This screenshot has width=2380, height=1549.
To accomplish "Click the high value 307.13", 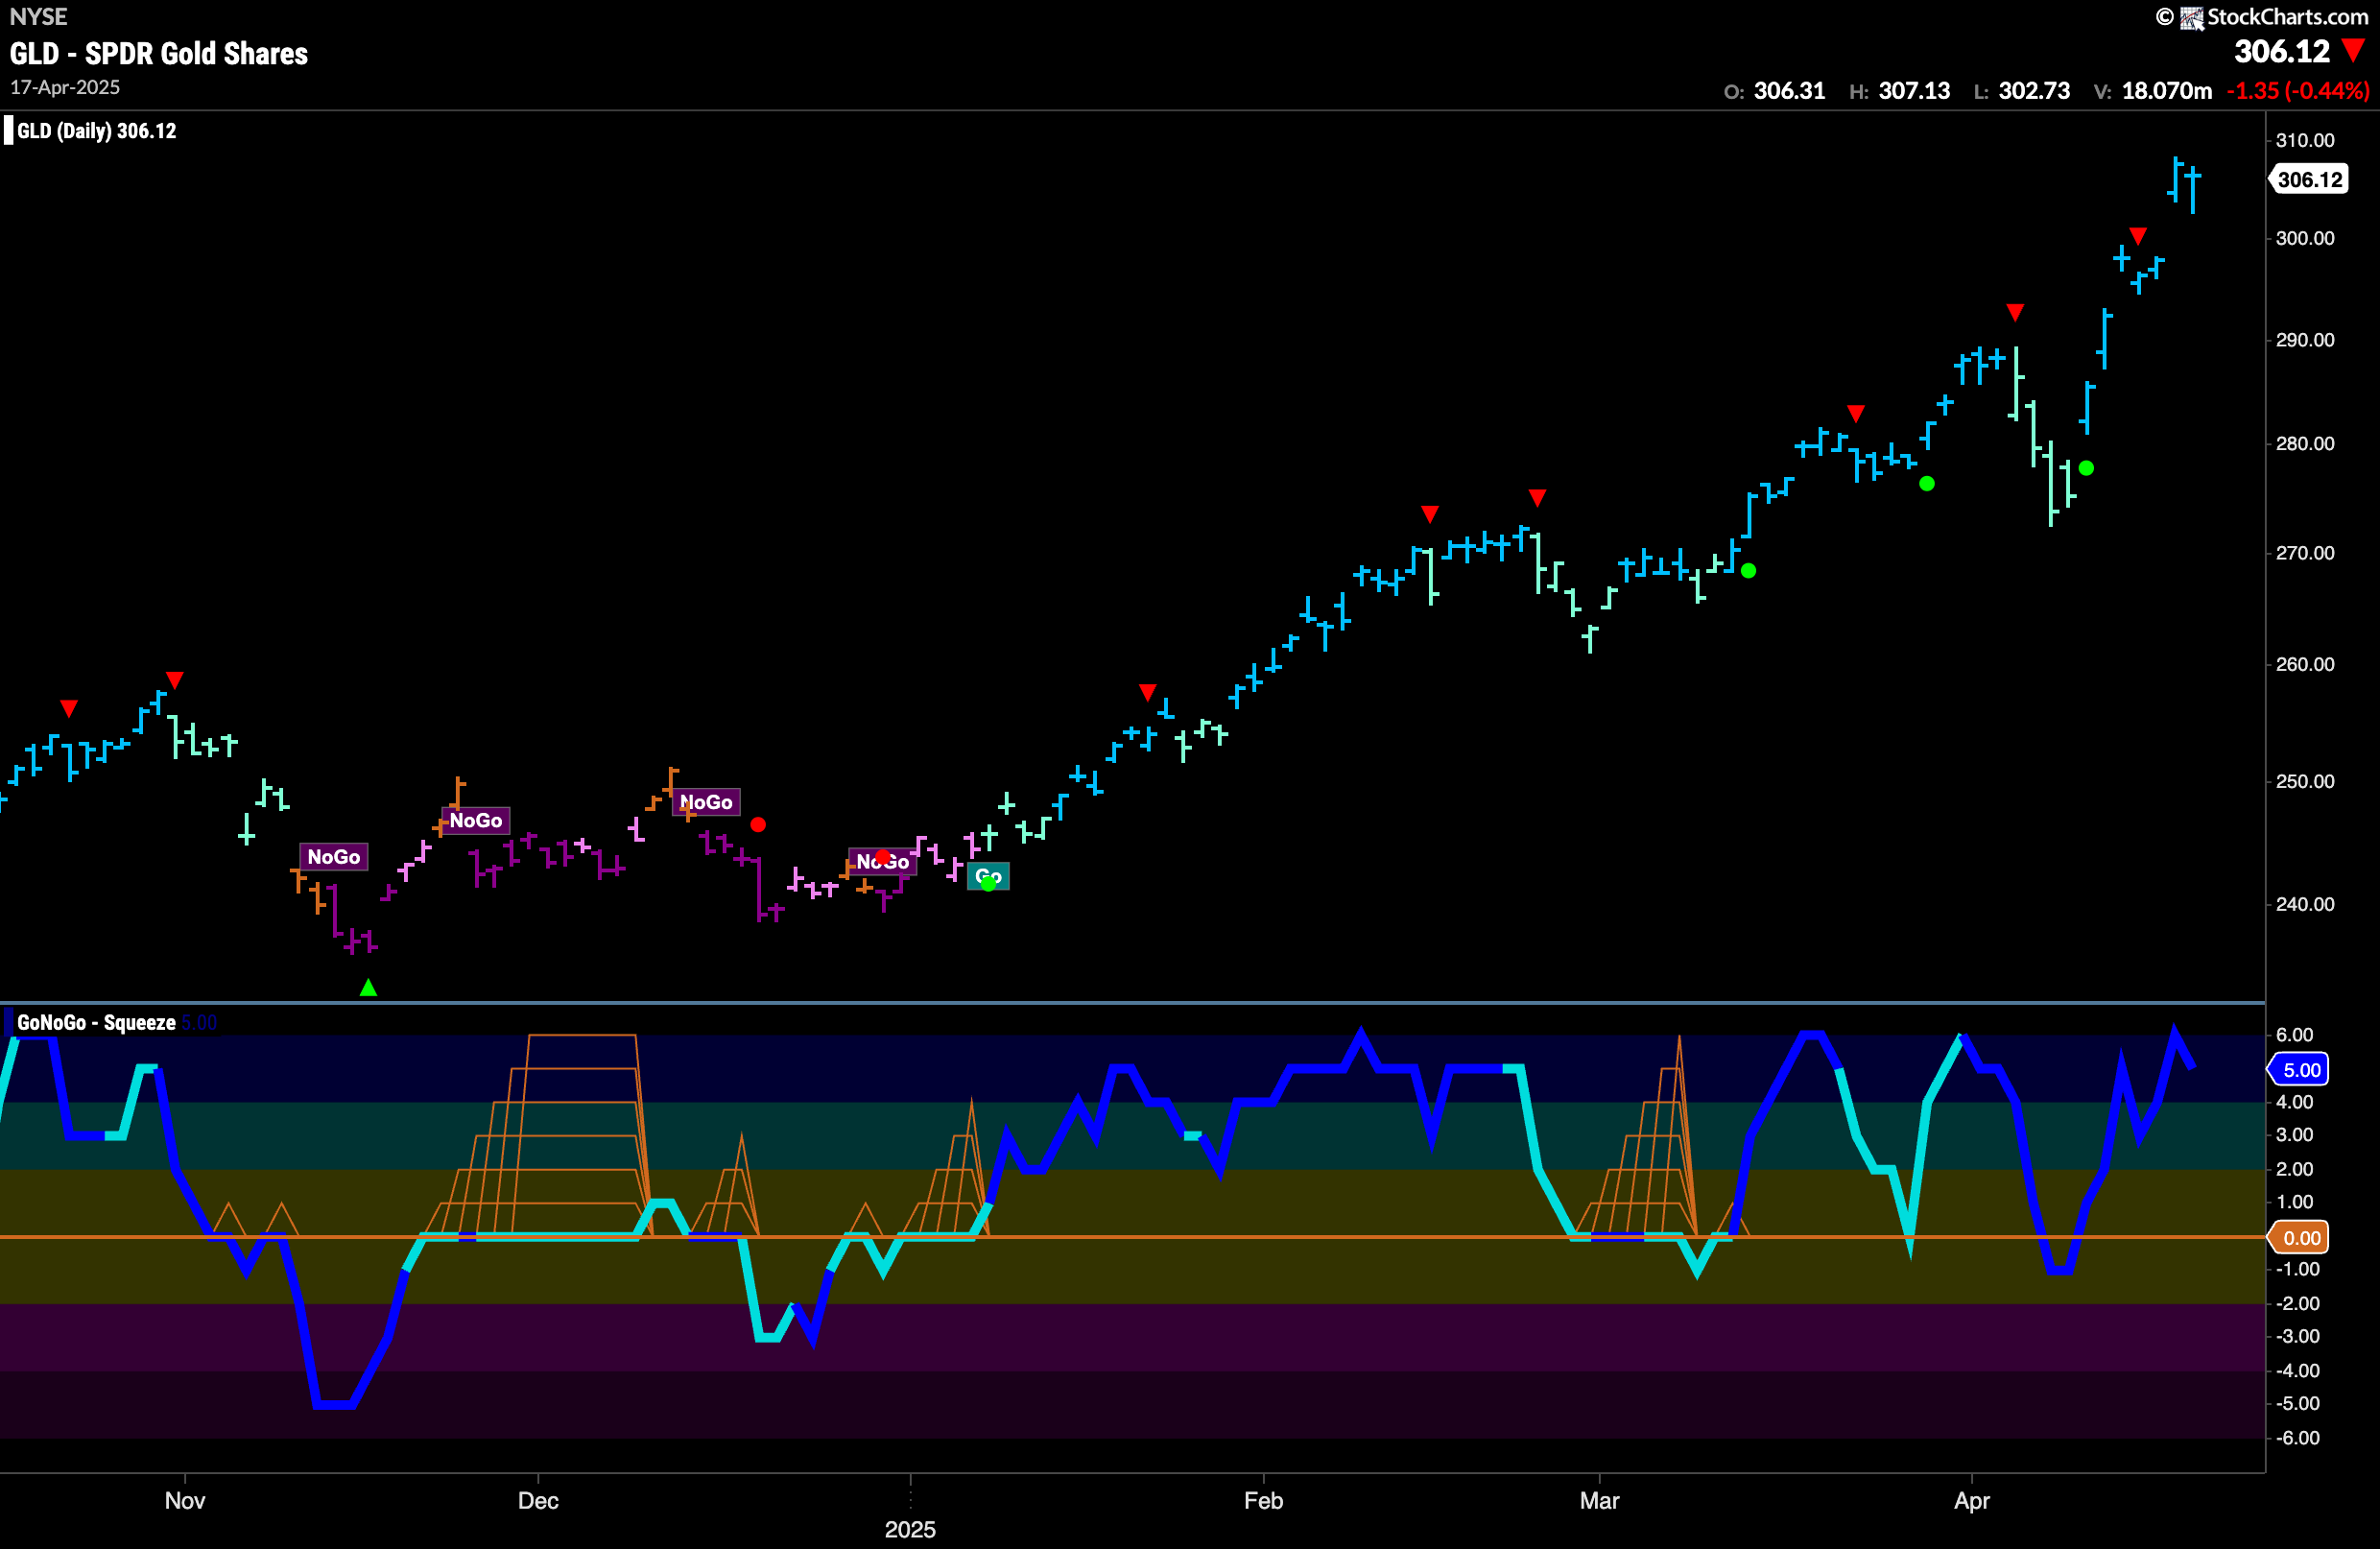I will pos(1914,91).
